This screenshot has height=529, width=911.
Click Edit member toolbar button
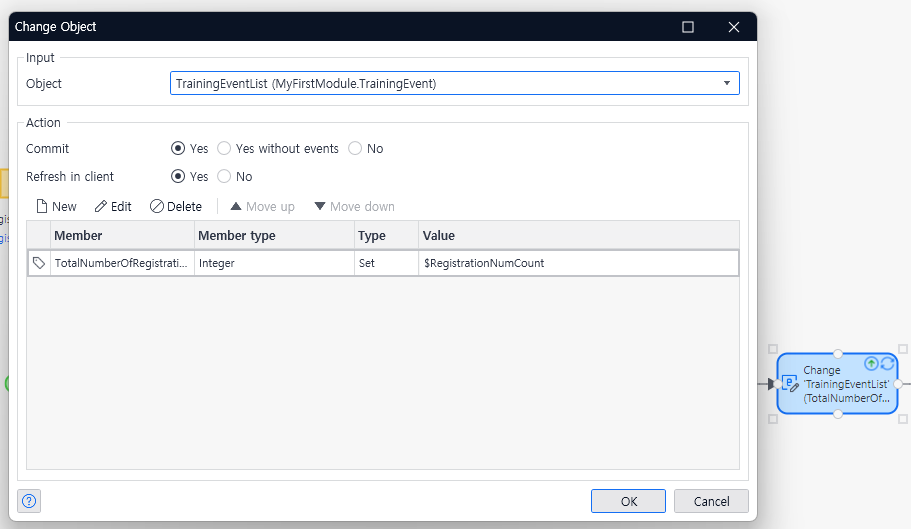coord(113,207)
